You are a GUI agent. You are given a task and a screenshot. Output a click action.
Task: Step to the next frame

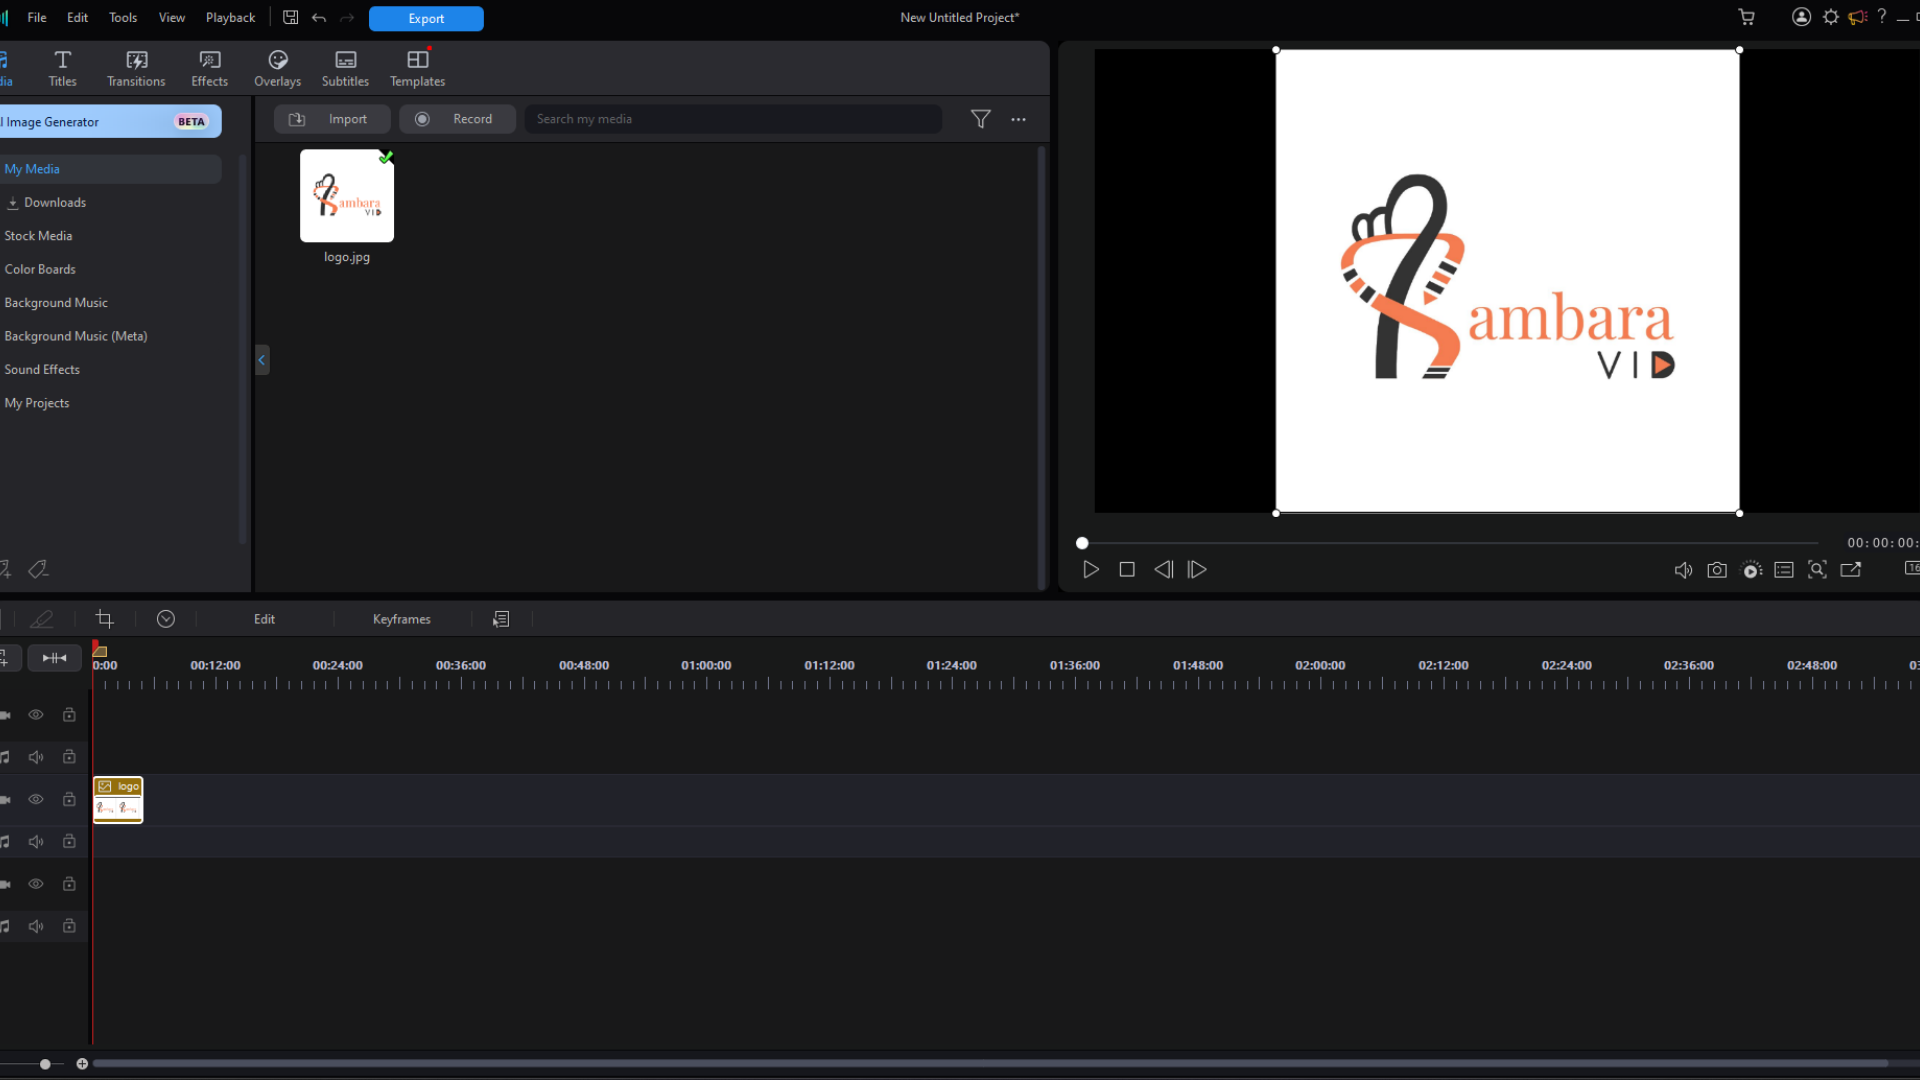(1197, 570)
